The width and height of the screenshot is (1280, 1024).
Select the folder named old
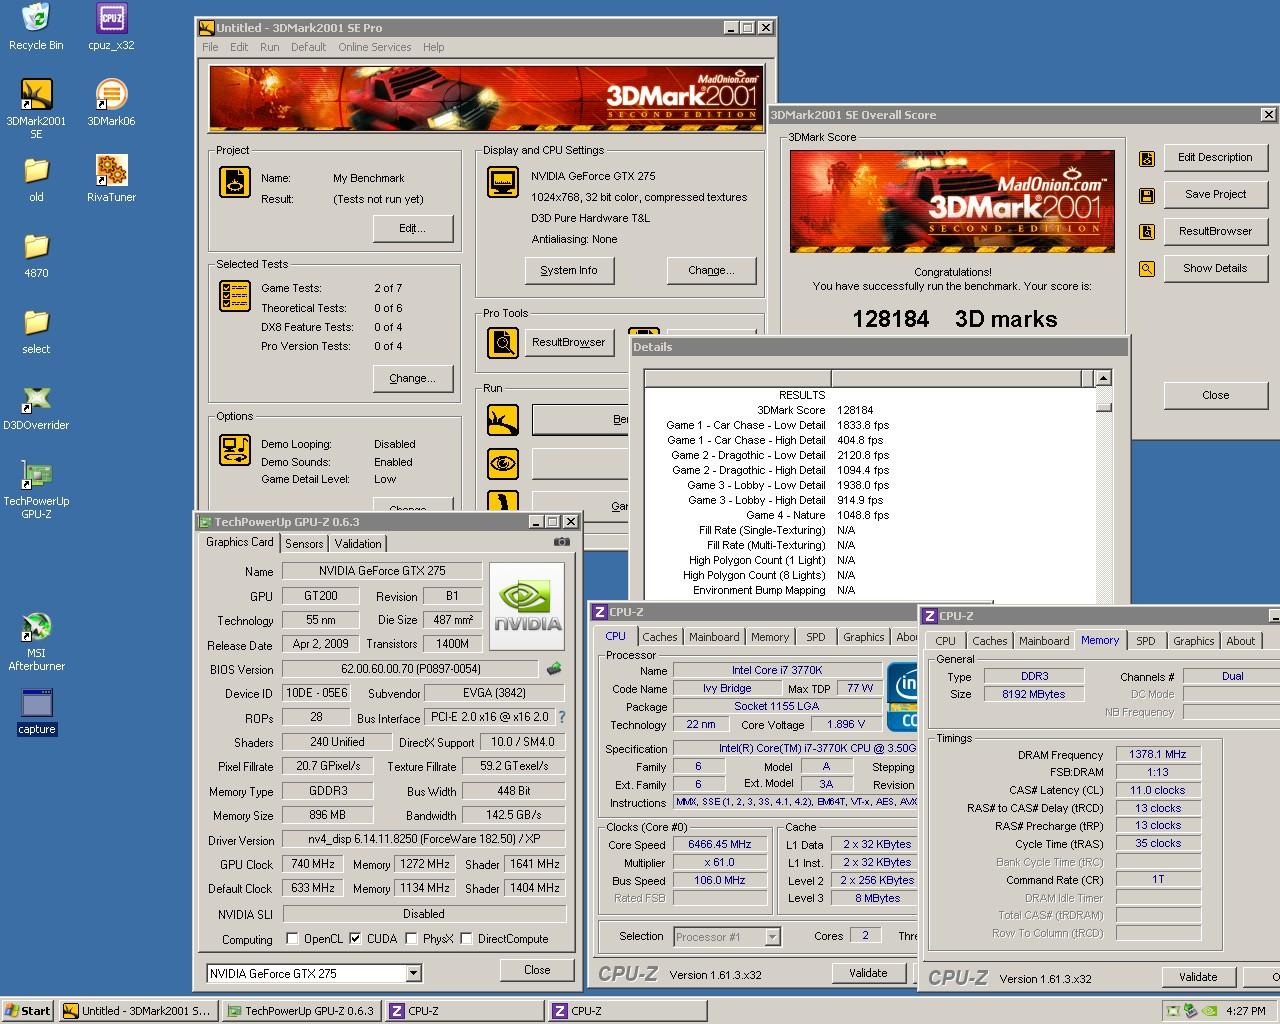click(36, 179)
